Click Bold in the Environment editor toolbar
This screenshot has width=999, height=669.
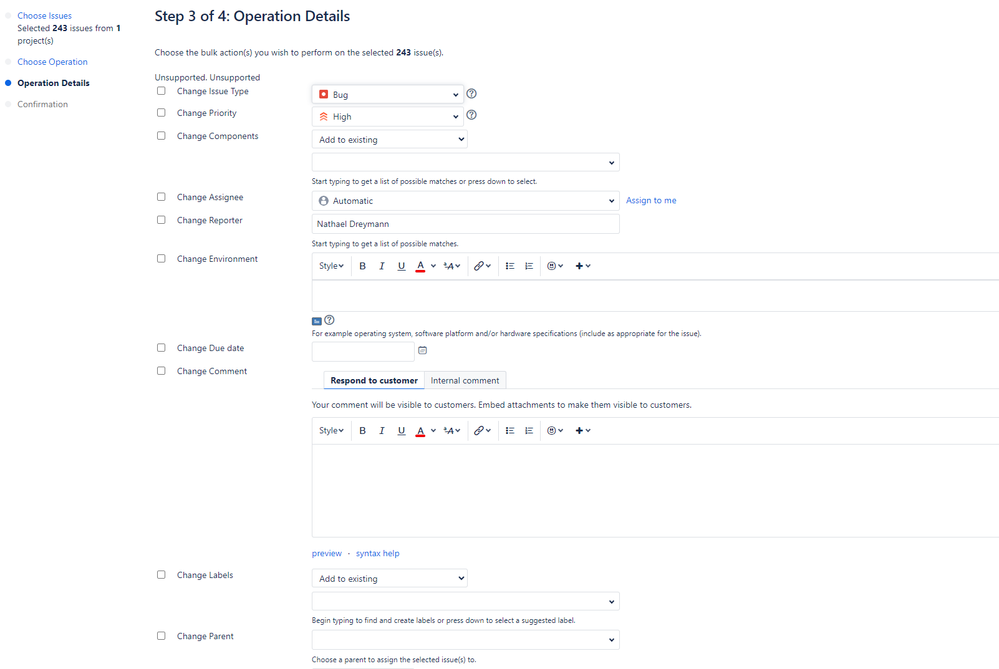pos(363,266)
